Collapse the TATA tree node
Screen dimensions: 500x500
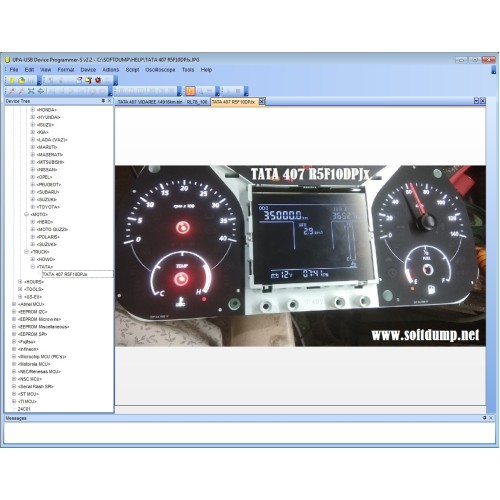pos(33,267)
